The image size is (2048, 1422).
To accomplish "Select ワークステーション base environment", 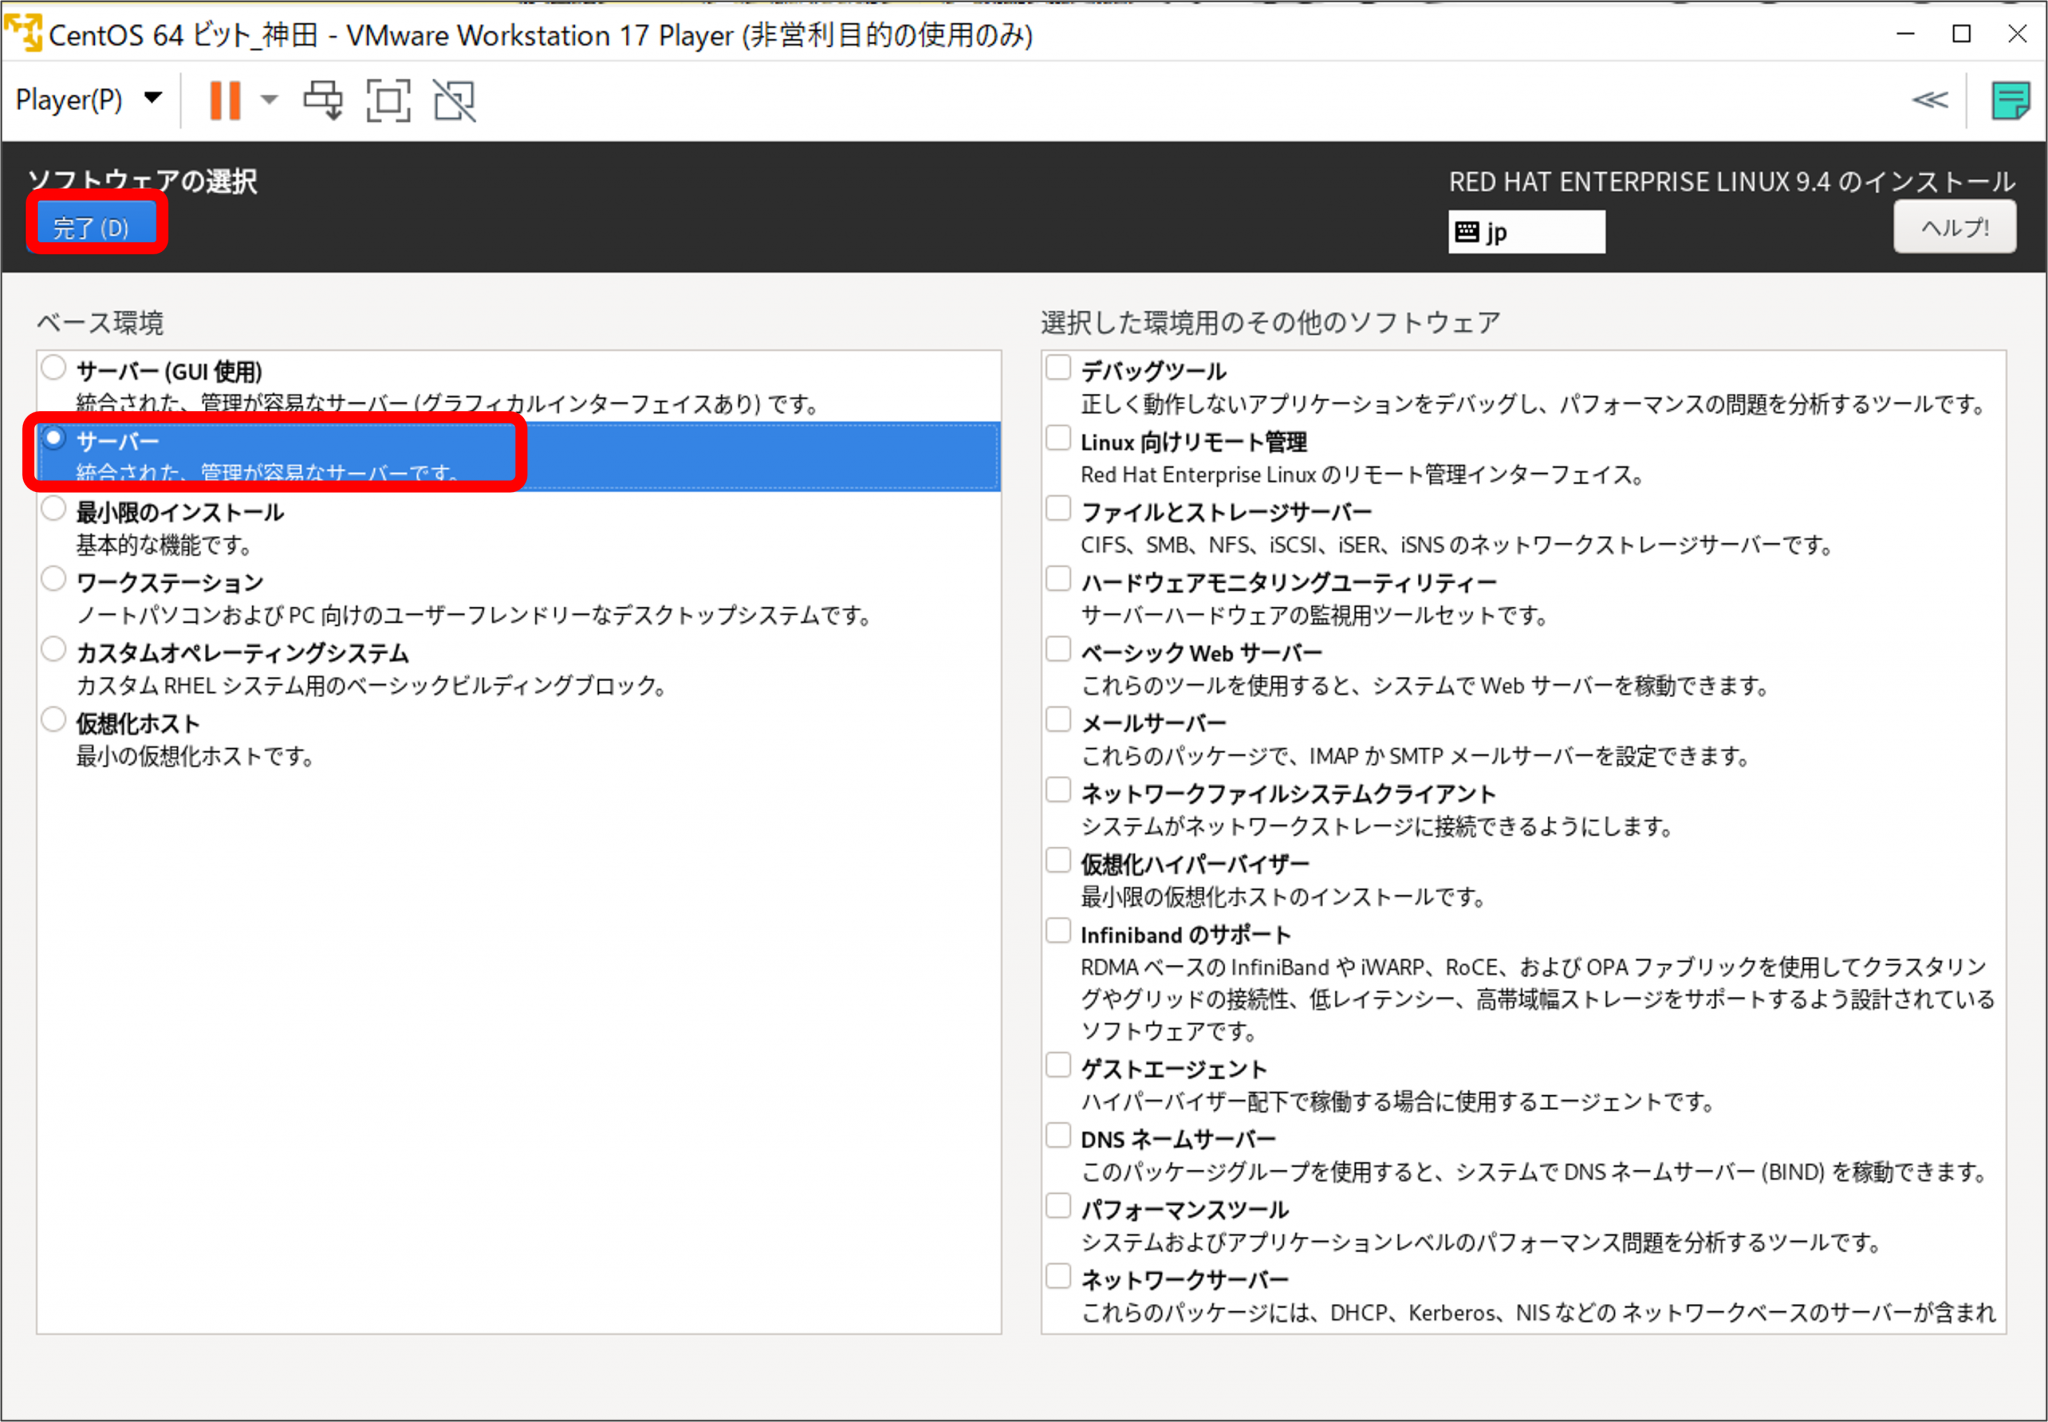I will (54, 579).
